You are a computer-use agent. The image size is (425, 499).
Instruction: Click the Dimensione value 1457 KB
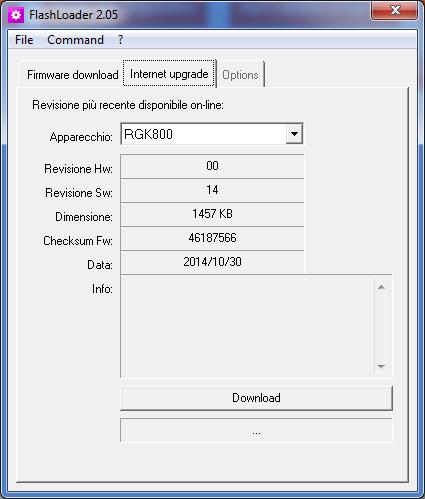(x=212, y=214)
